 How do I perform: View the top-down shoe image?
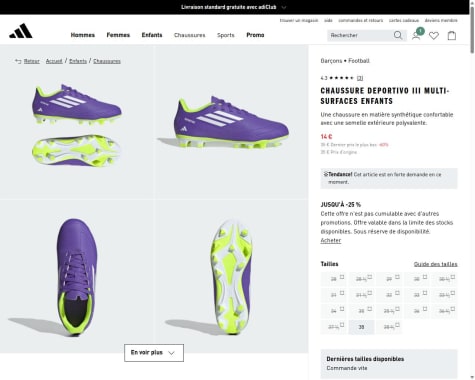coord(77,276)
